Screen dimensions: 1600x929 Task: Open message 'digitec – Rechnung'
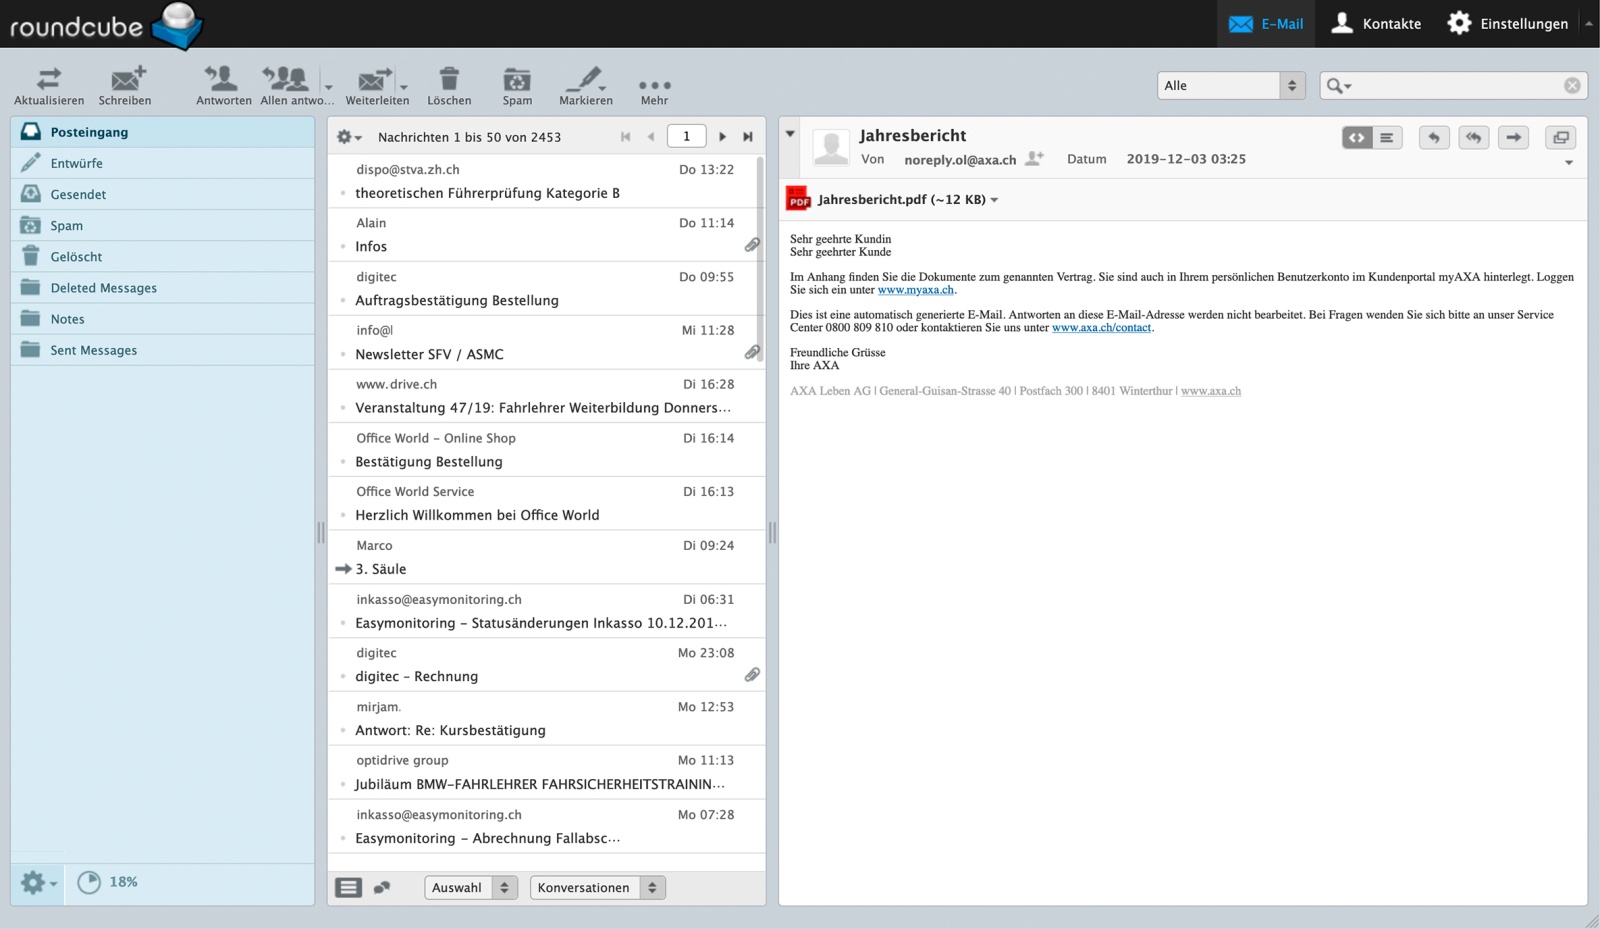pos(545,665)
